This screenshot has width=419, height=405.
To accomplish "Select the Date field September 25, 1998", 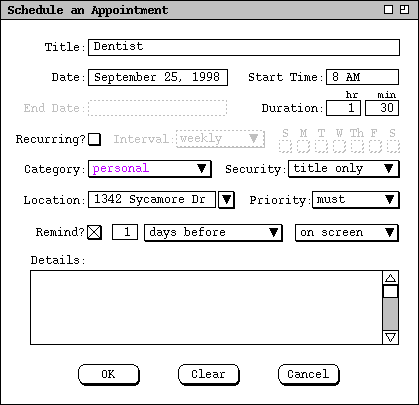I will point(158,77).
